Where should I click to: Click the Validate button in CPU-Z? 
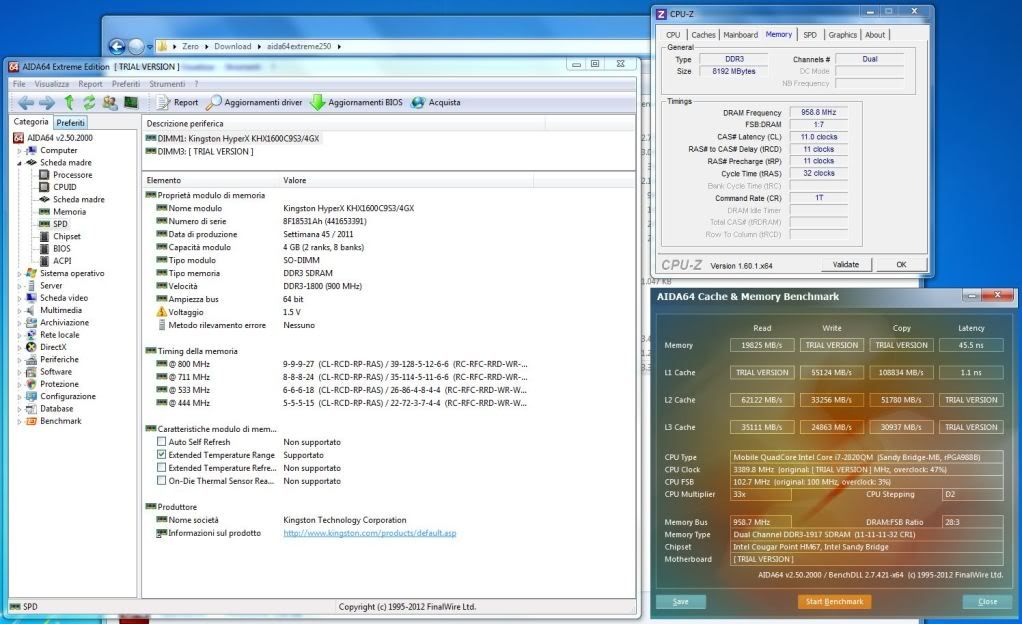[x=845, y=265]
